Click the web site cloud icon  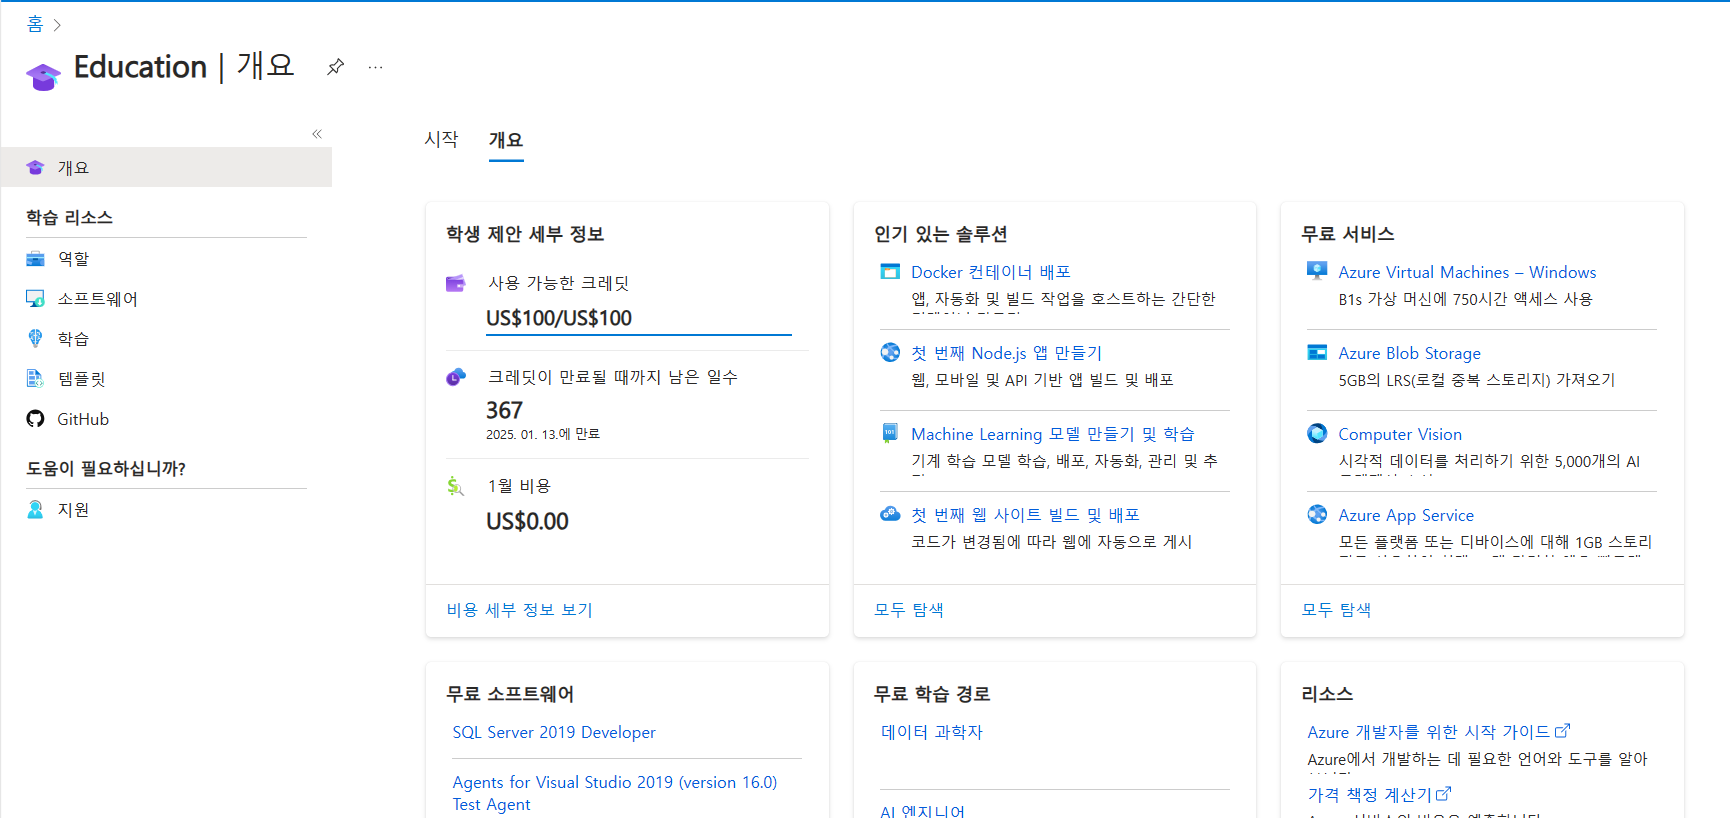(x=890, y=514)
